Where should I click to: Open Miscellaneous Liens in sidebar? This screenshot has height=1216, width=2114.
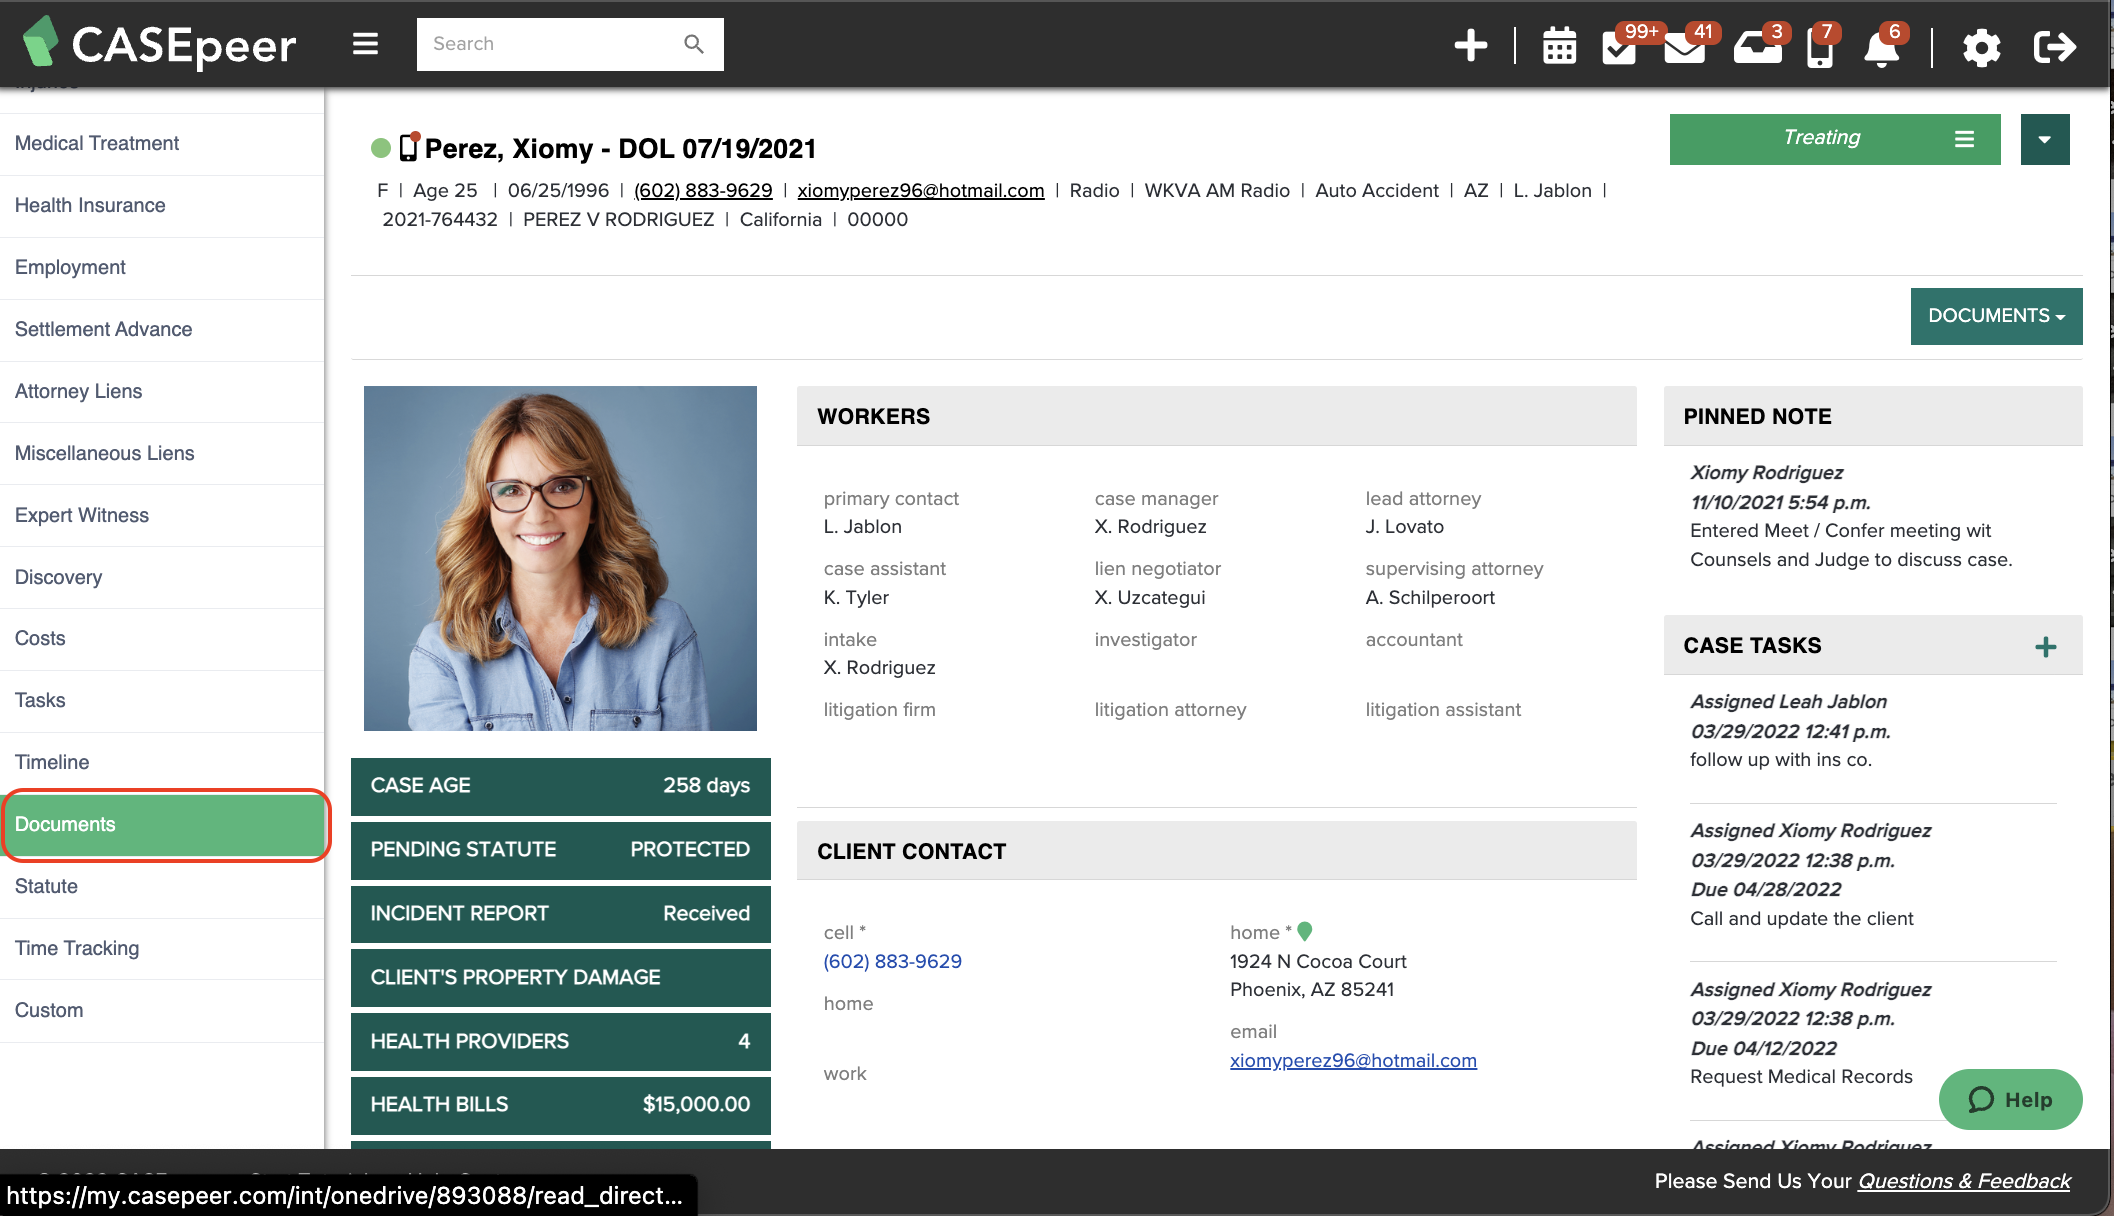162,454
